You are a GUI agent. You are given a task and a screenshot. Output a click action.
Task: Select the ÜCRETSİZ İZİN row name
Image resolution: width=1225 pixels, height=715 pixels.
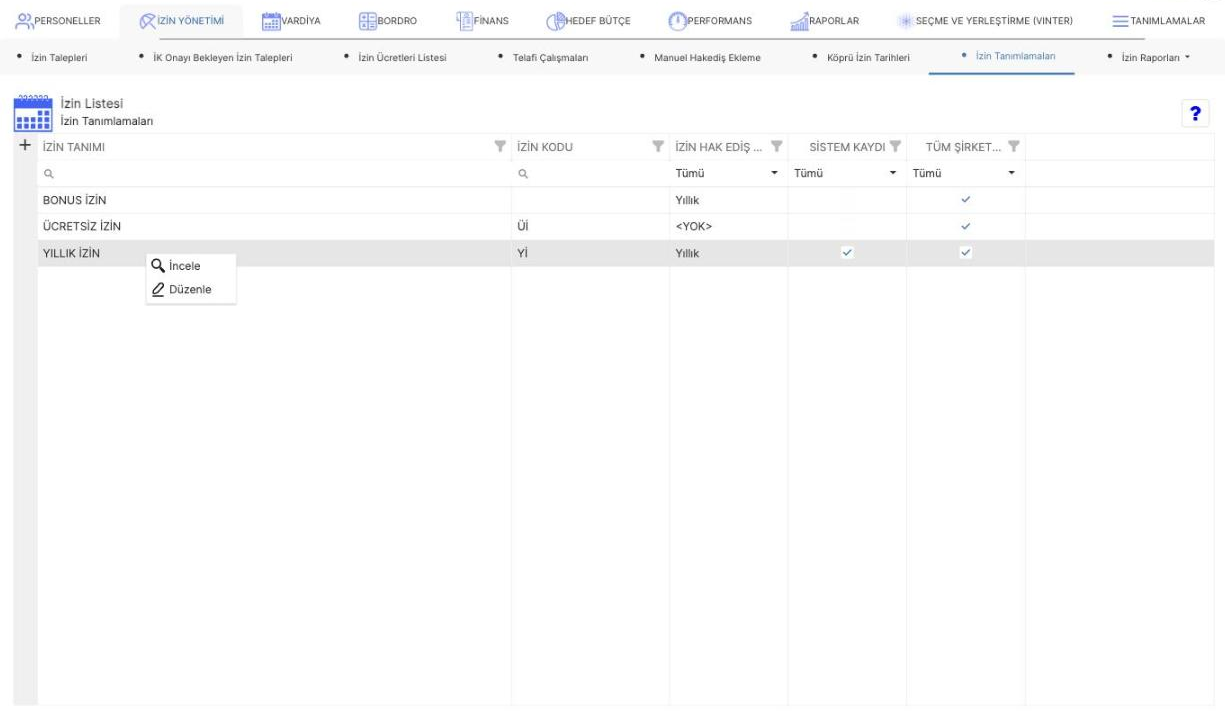[81, 226]
